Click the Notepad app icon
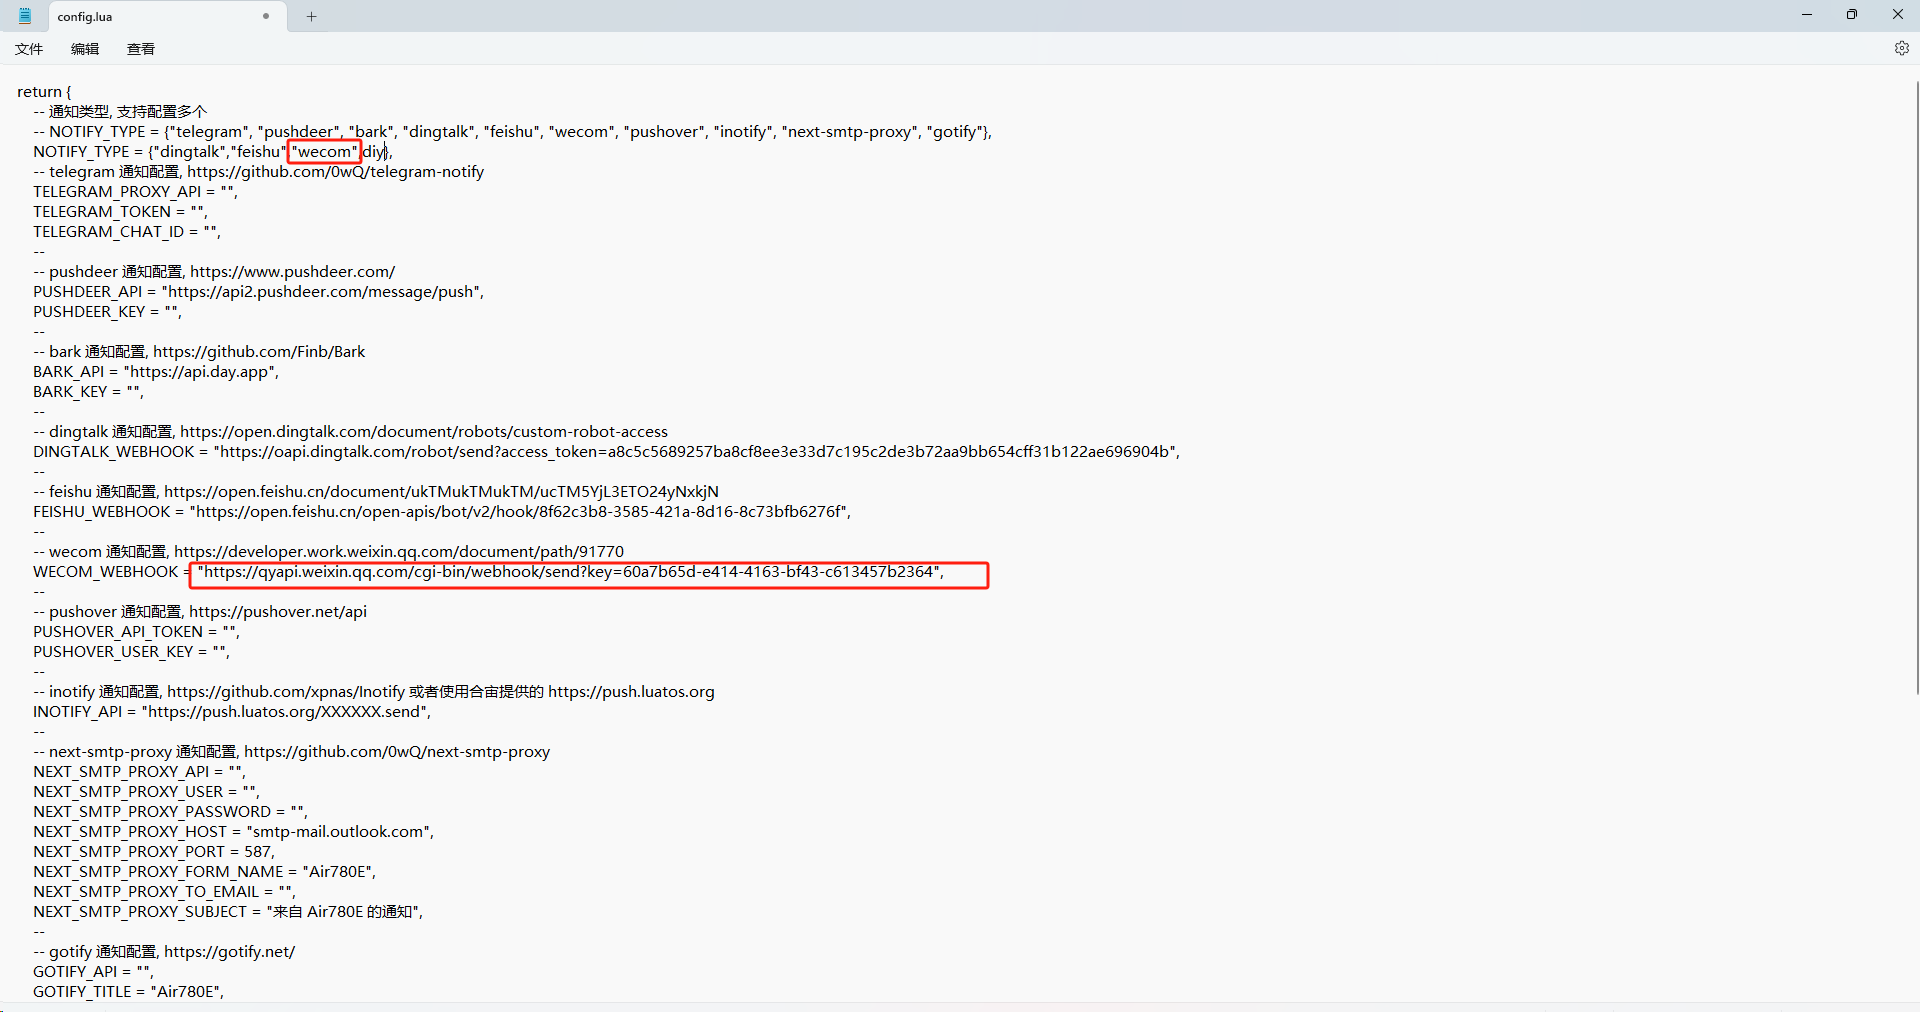 pyautogui.click(x=25, y=16)
